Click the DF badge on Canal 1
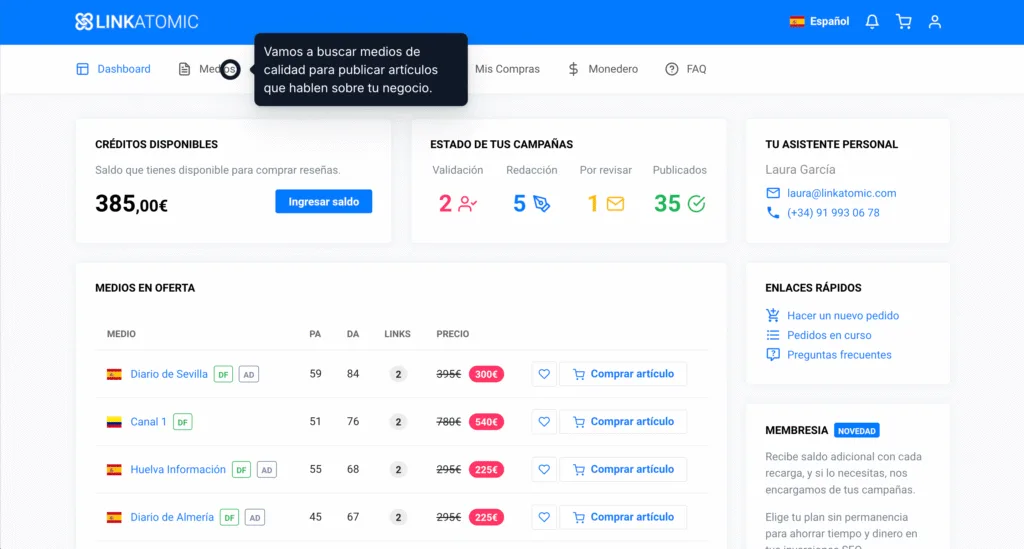The width and height of the screenshot is (1024, 549). click(x=183, y=422)
